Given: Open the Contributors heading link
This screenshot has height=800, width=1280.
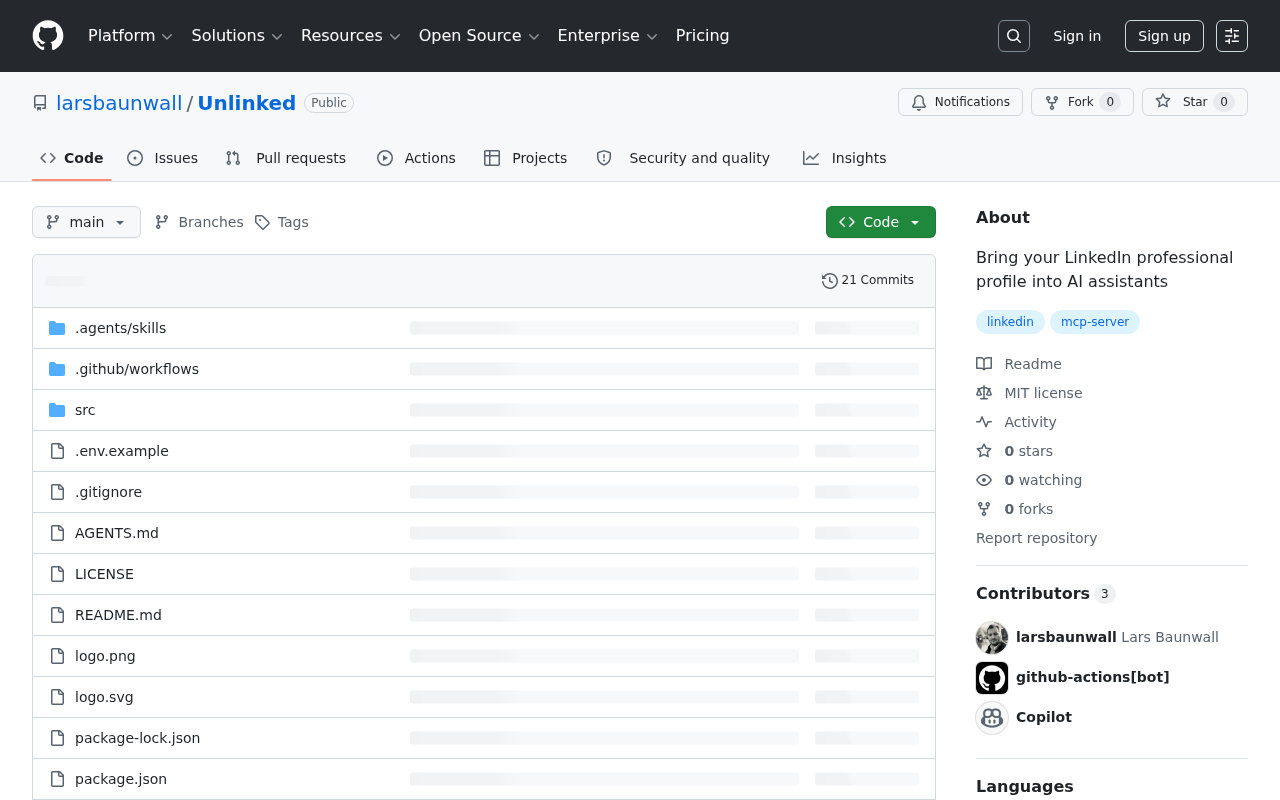Looking at the screenshot, I should click(x=1045, y=593).
